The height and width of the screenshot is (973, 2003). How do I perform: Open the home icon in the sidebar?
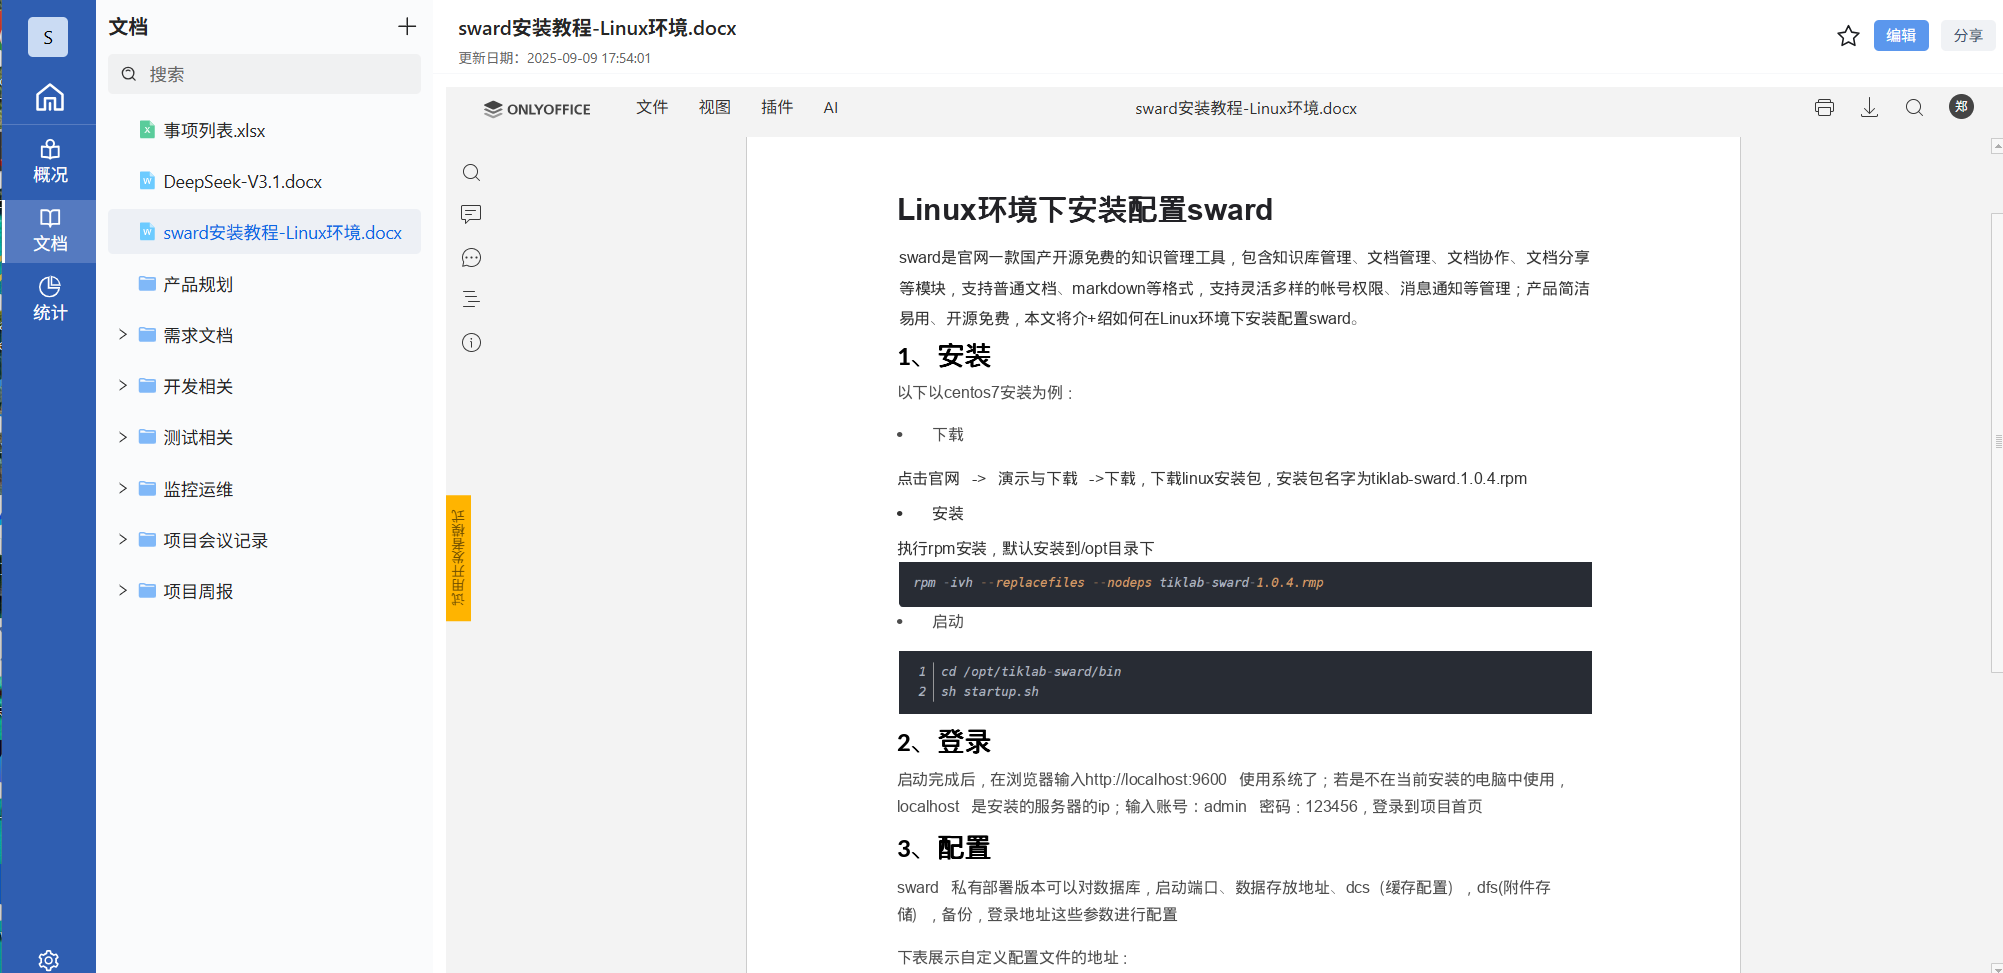click(49, 97)
